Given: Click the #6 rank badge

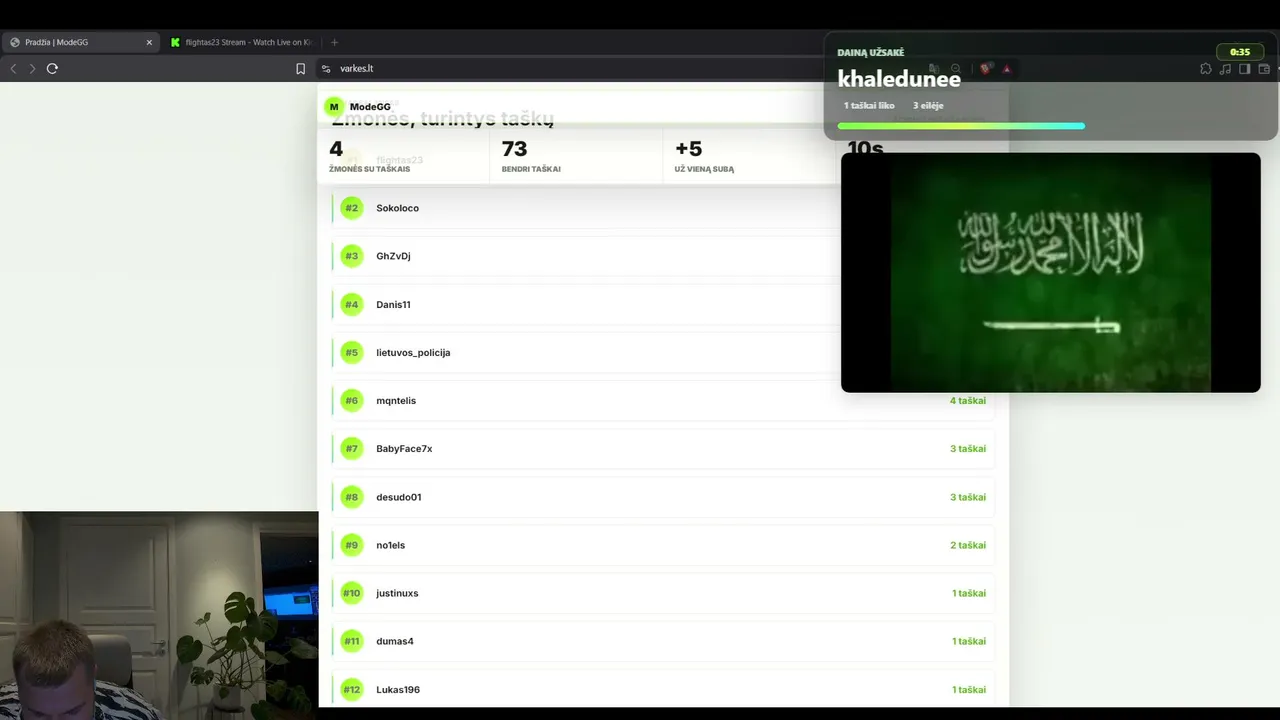Looking at the screenshot, I should click(351, 400).
